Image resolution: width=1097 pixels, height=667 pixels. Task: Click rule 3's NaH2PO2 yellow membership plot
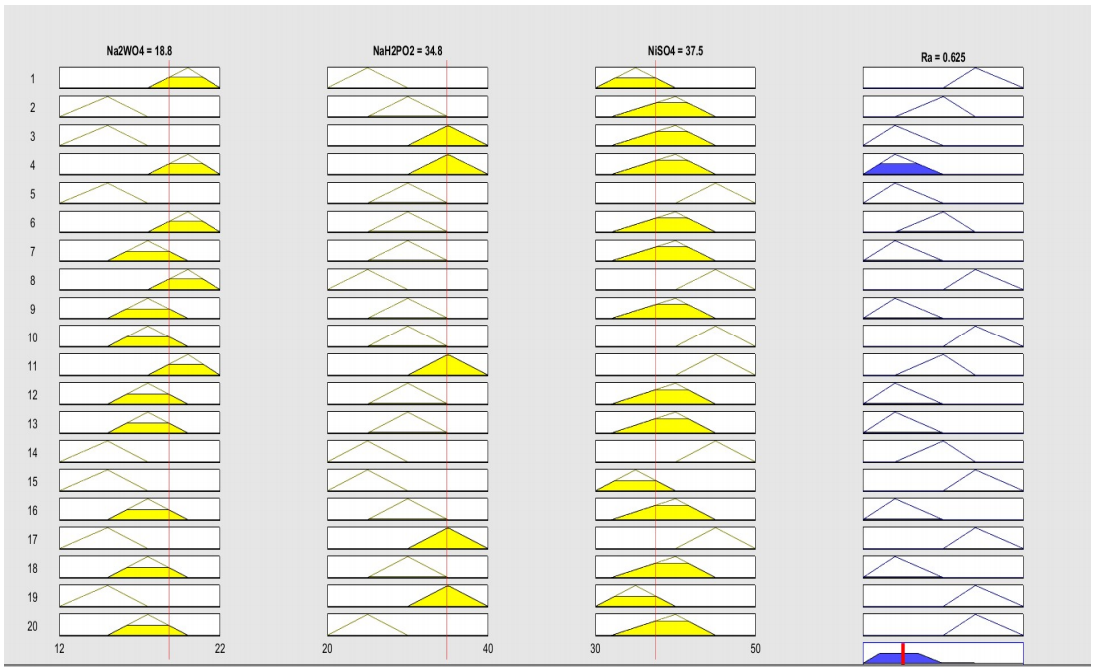tap(407, 135)
